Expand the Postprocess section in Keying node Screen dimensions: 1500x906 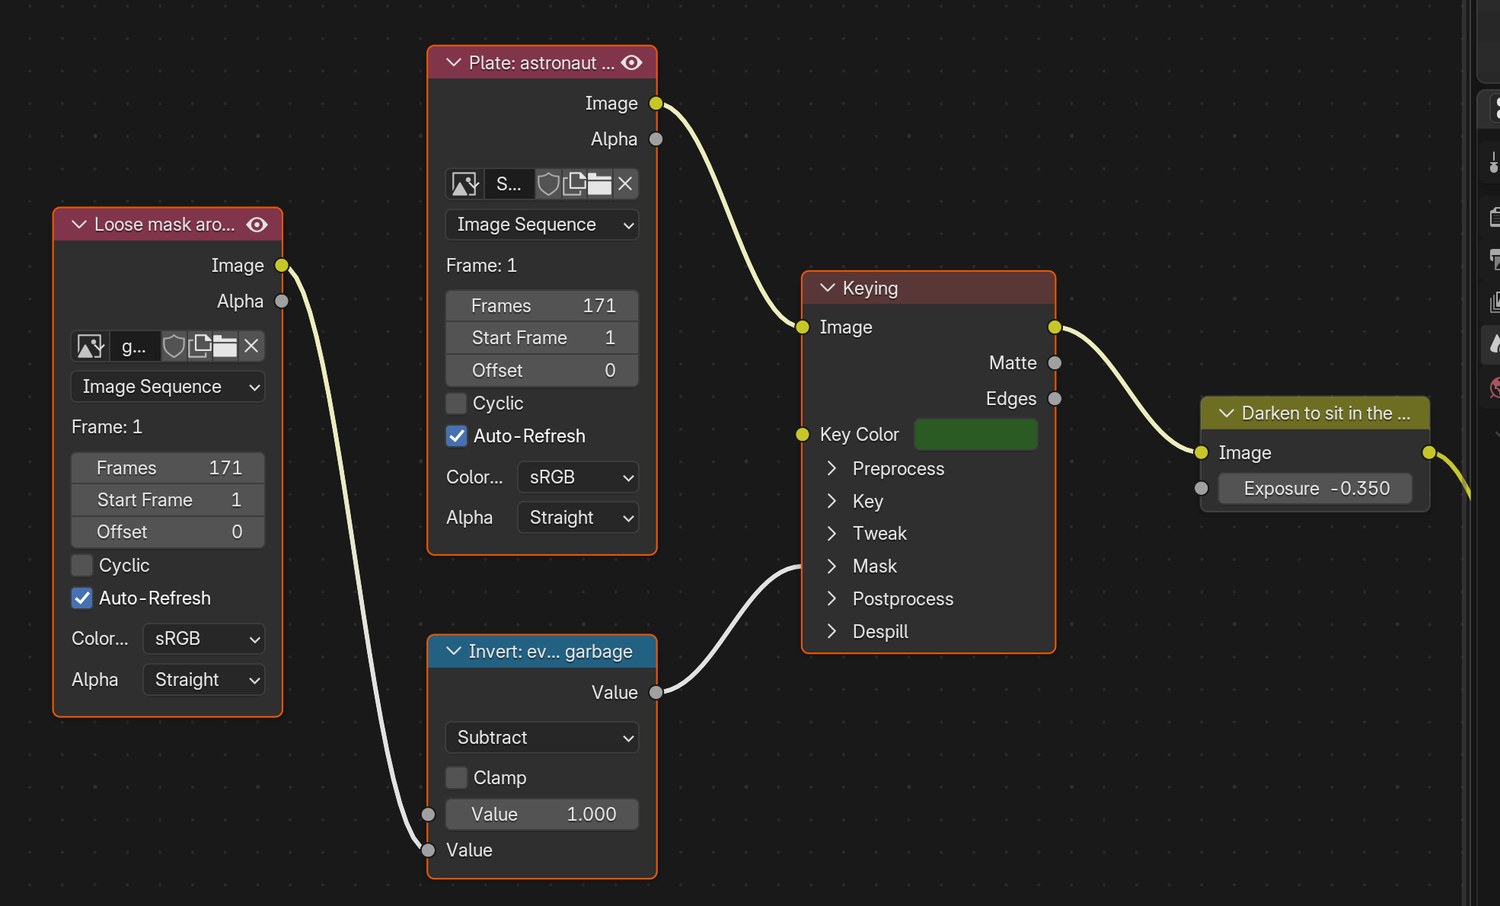[831, 599]
